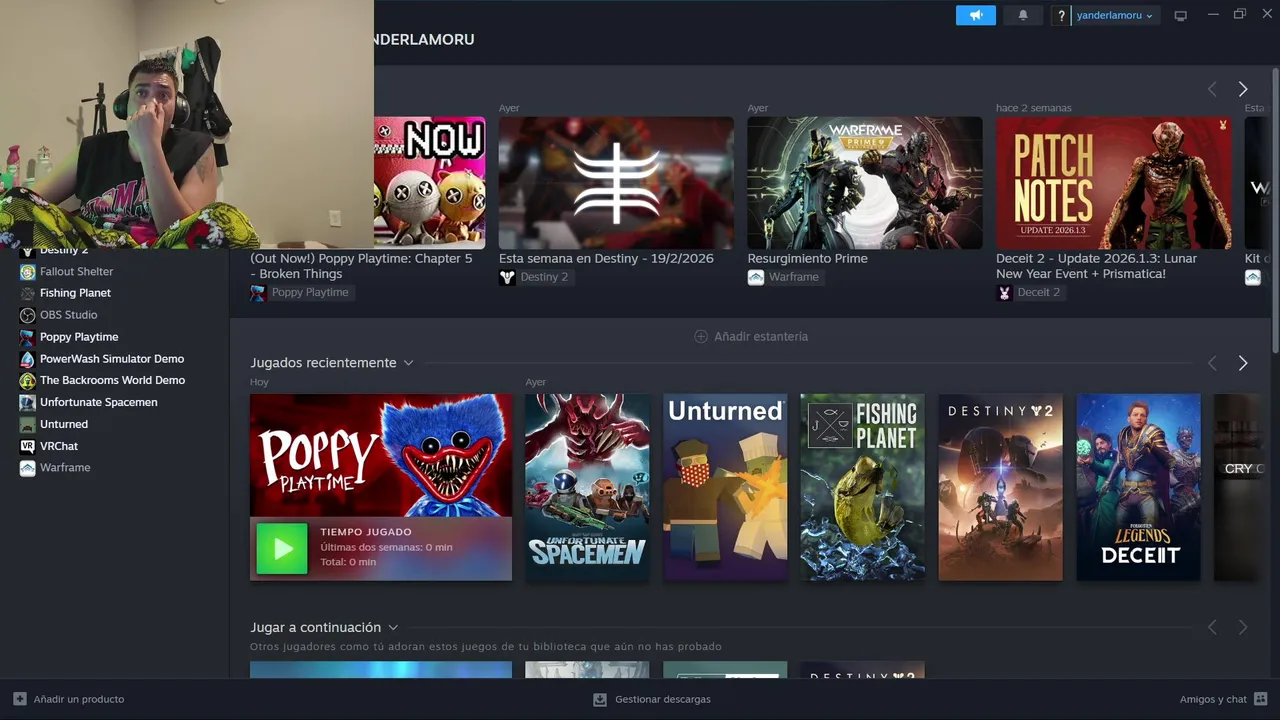Image resolution: width=1280 pixels, height=720 pixels.
Task: Click the Warframe tag under news
Action: click(x=784, y=277)
